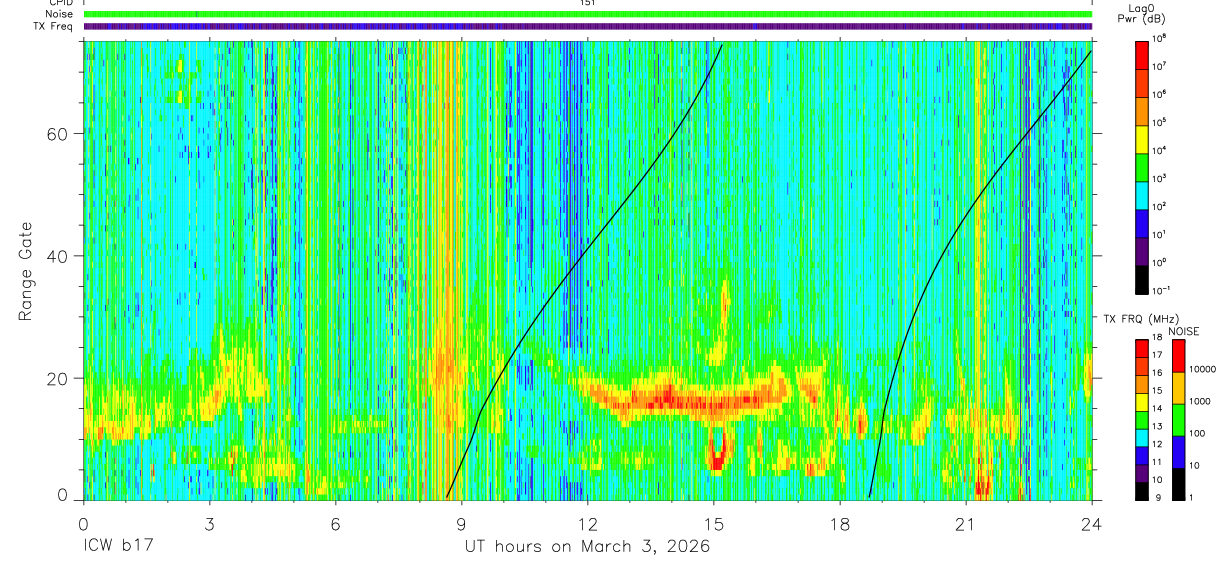This screenshot has height=567, width=1228.
Task: Click the x-axis tick label '12'
Action: point(588,524)
